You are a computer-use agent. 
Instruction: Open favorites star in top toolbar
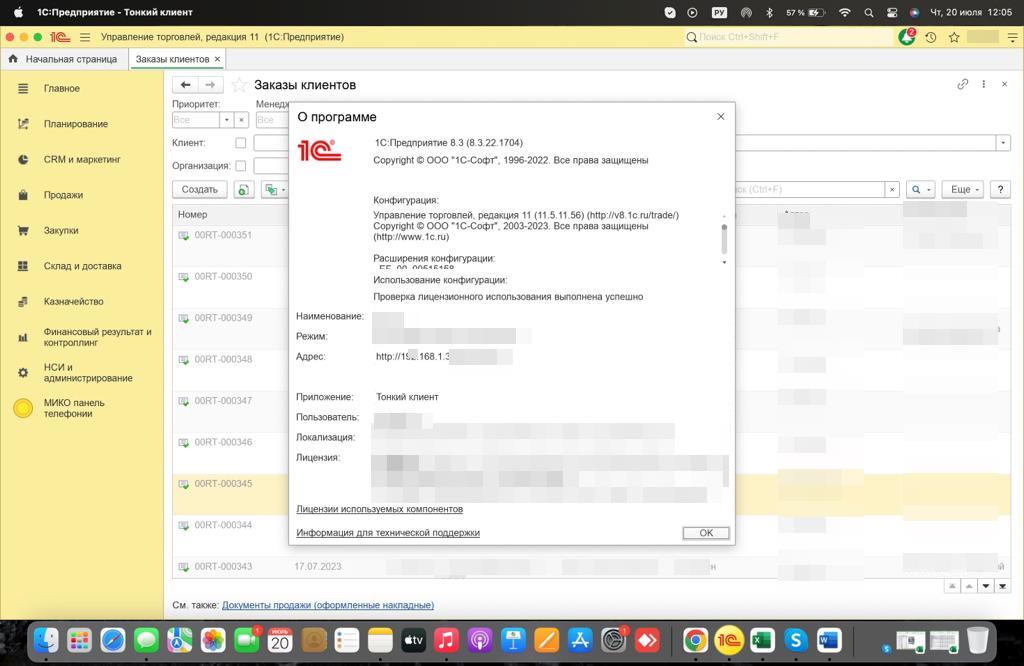pyautogui.click(x=954, y=37)
